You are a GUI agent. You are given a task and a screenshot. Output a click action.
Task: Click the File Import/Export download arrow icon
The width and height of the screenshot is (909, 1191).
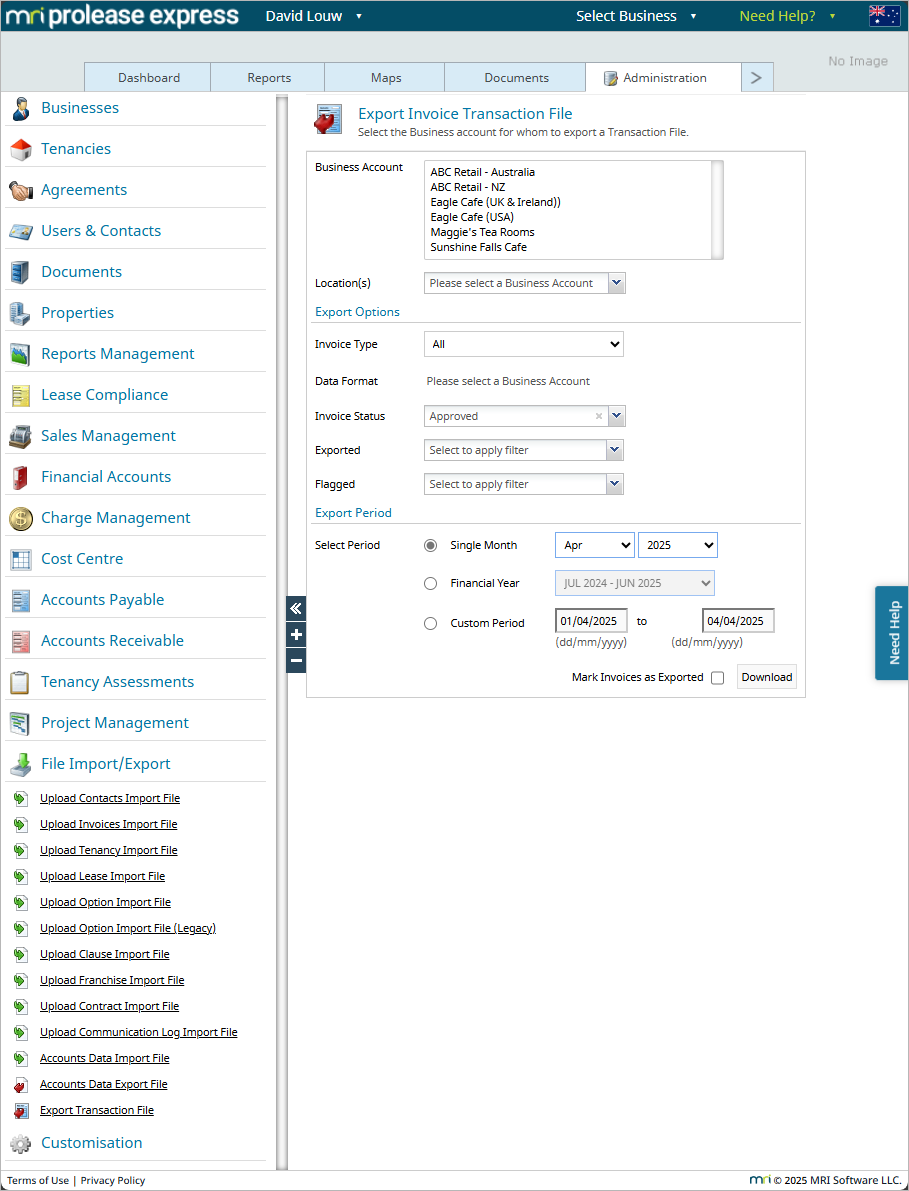point(21,765)
